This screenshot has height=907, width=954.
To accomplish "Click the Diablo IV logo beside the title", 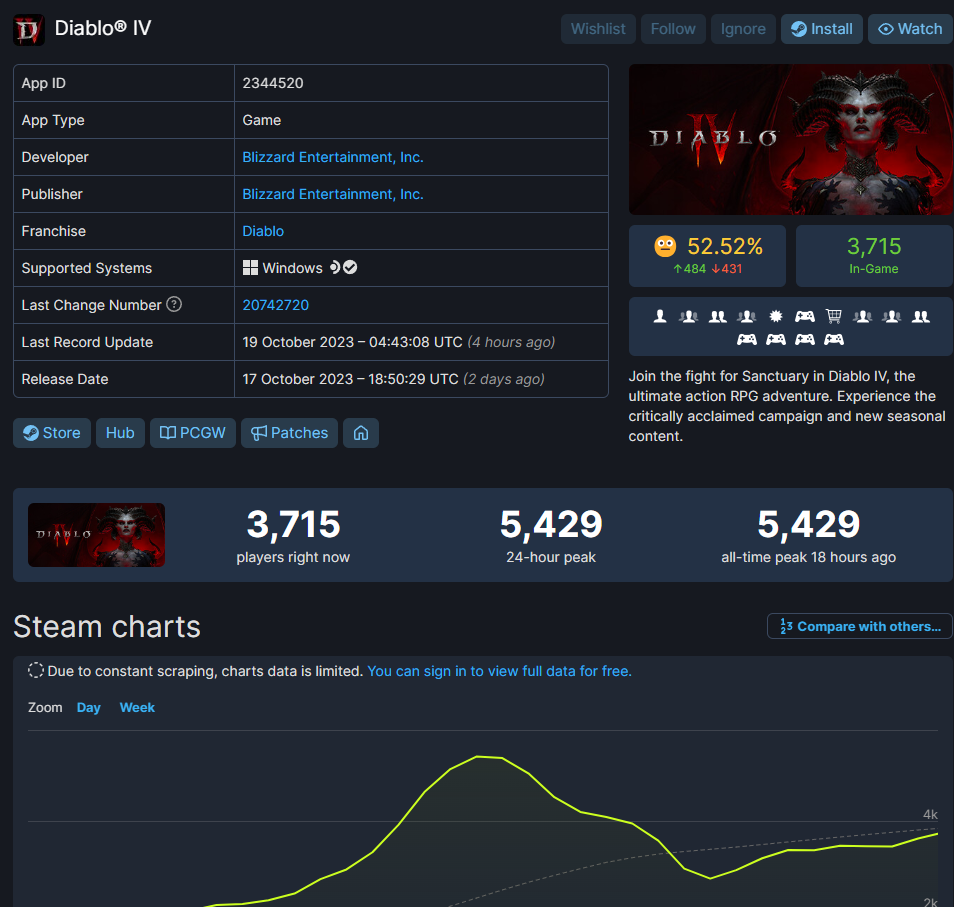I will point(28,29).
